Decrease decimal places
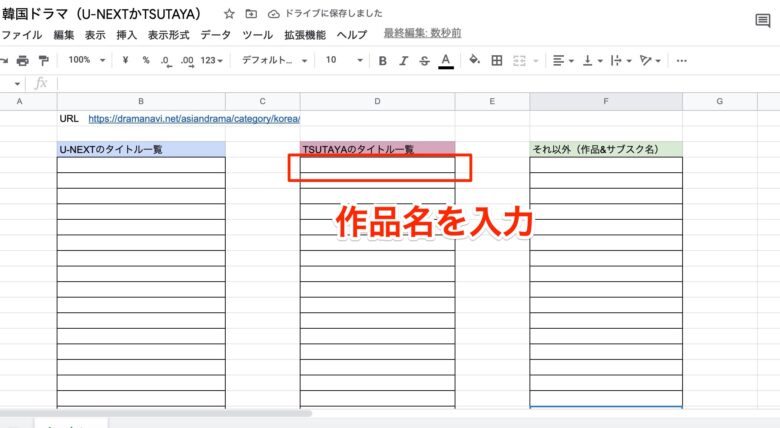The image size is (780, 428). click(166, 61)
